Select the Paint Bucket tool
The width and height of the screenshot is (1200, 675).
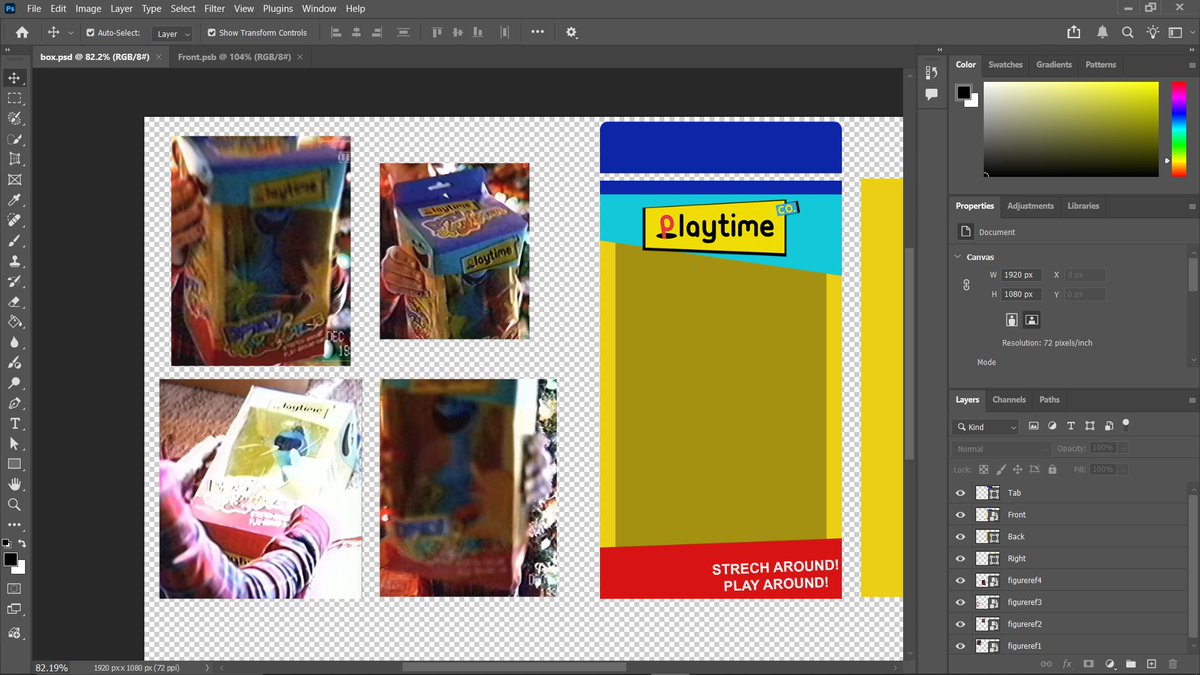click(x=14, y=322)
